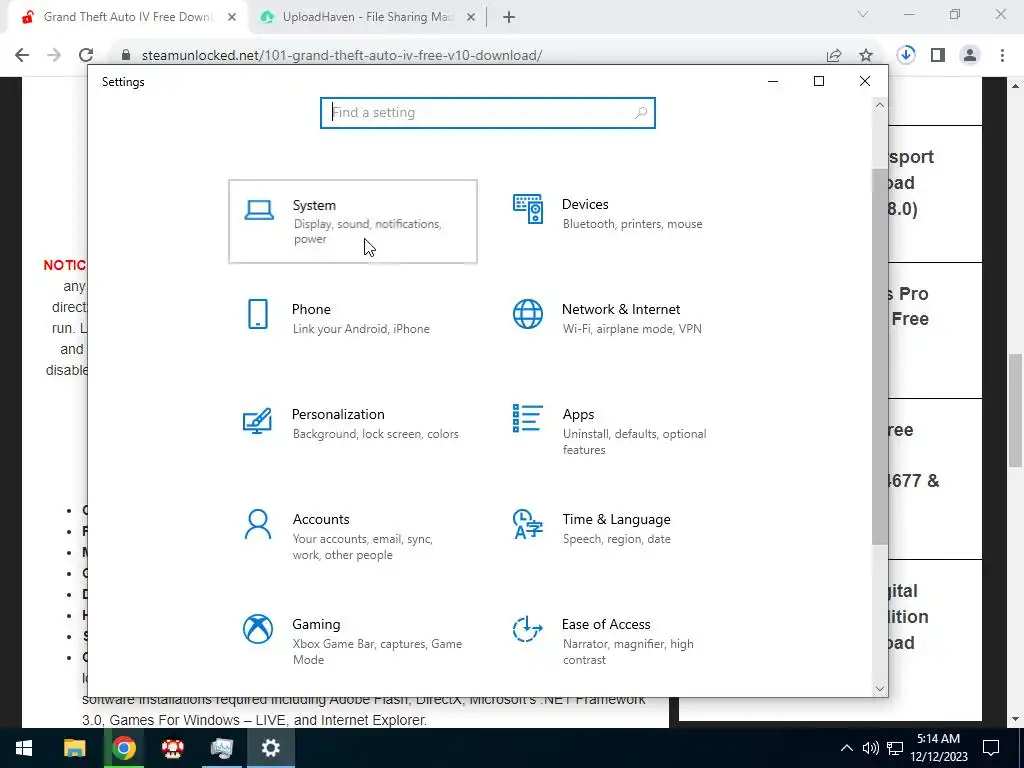Share this page icon in address bar
1024x768 pixels.
(x=834, y=56)
